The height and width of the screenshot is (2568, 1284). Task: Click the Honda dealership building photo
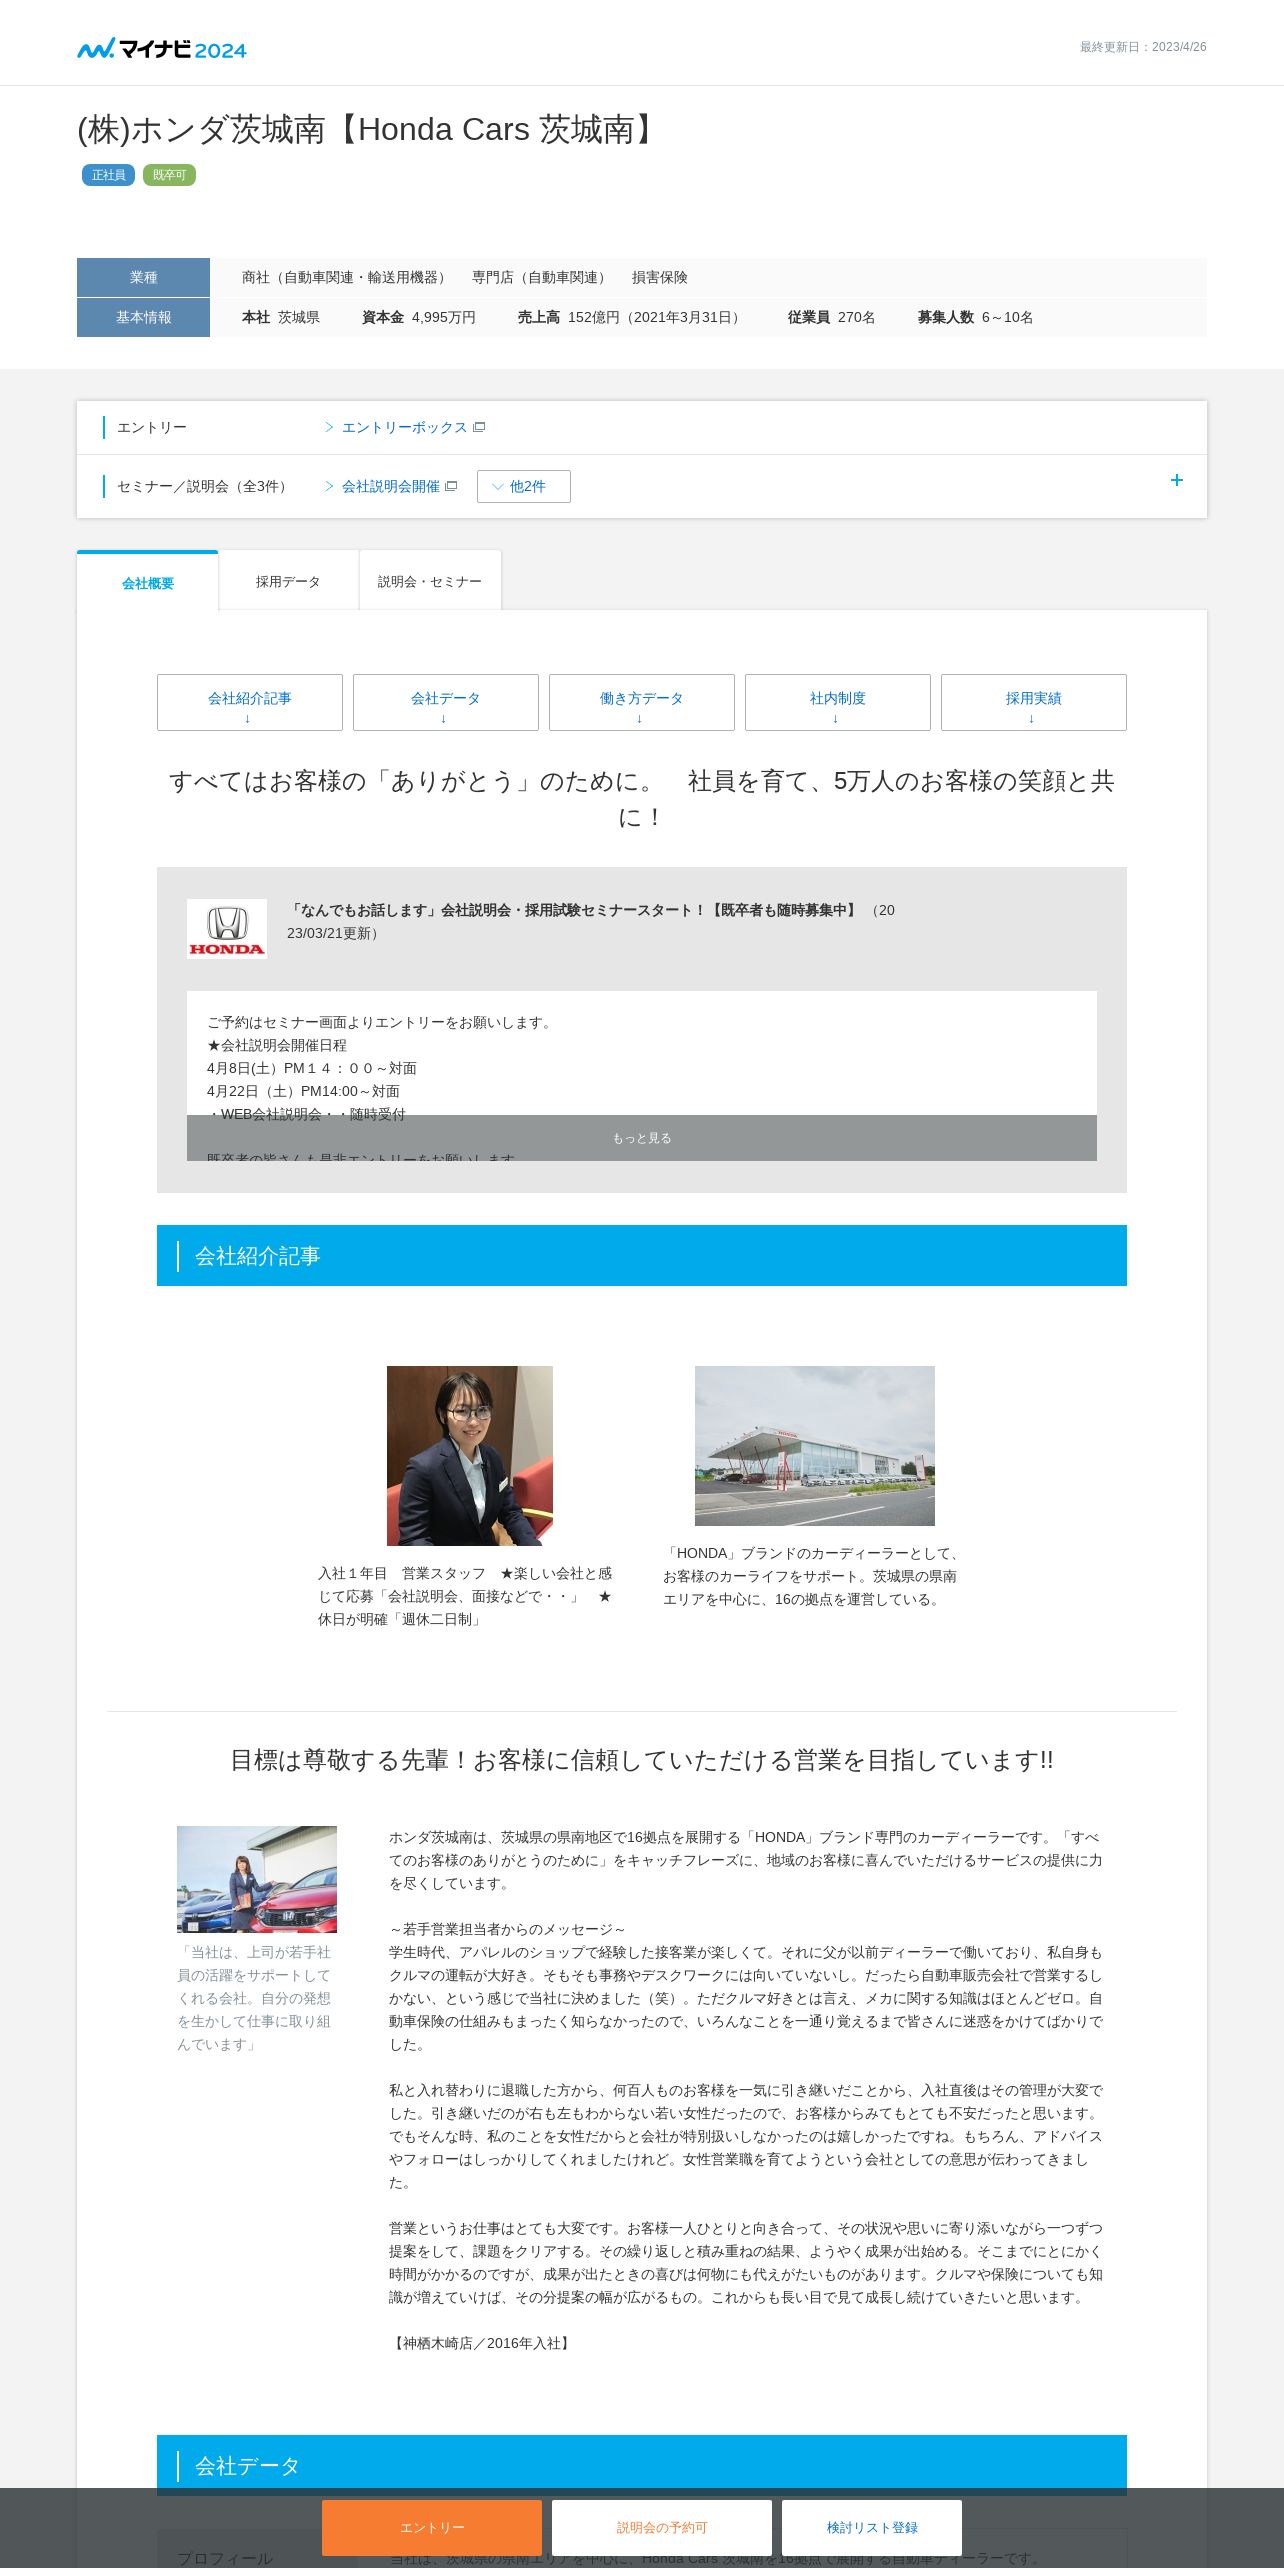[815, 1446]
